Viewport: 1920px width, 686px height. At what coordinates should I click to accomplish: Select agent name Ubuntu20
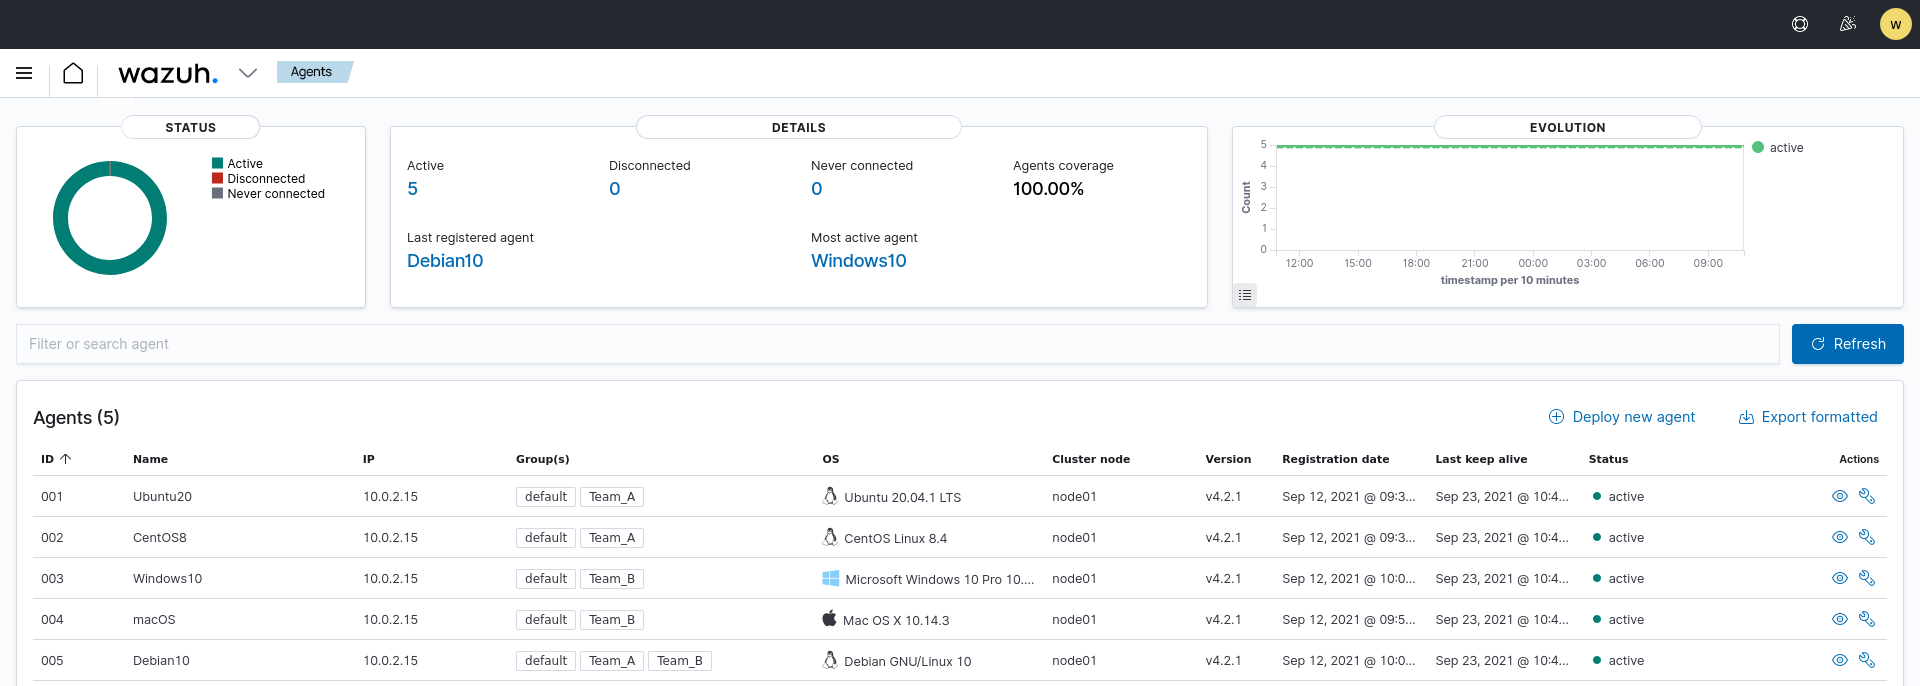pyautogui.click(x=162, y=497)
